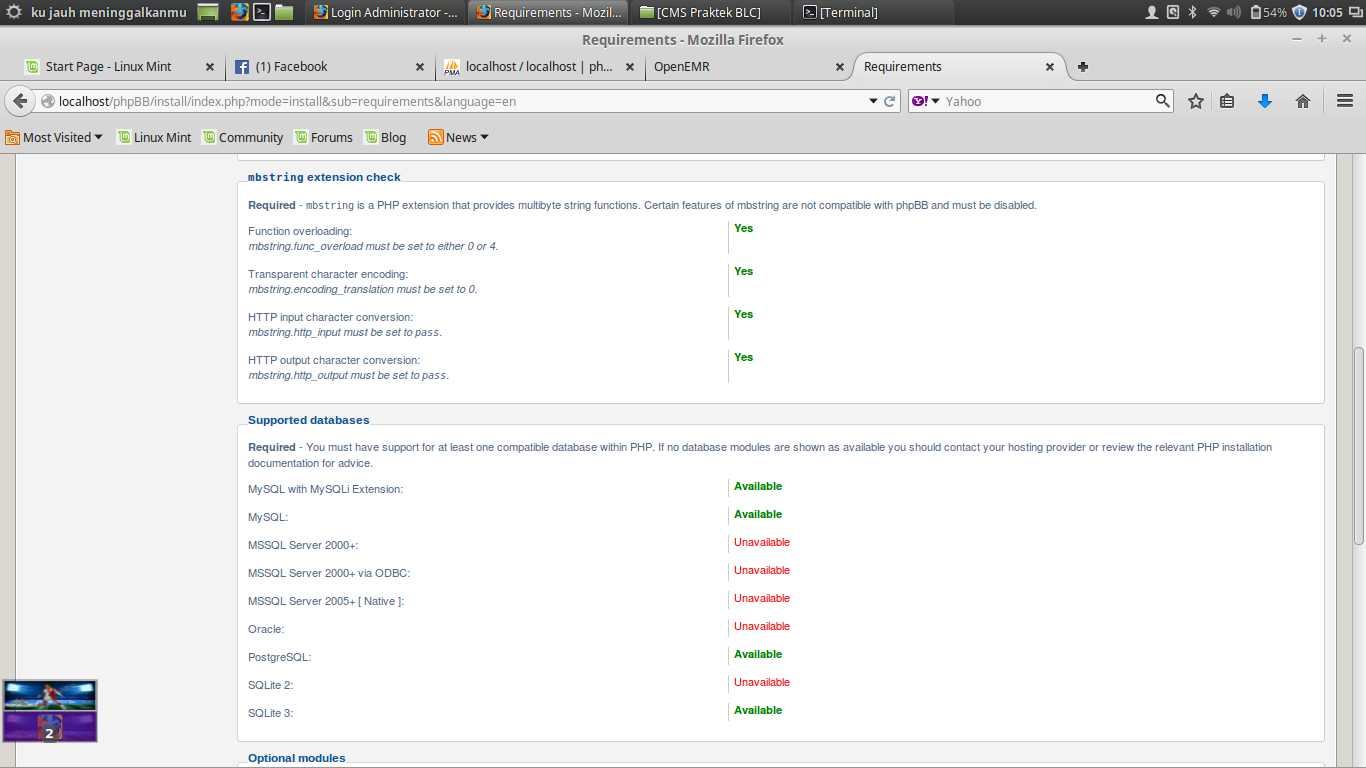The image size is (1366, 768).
Task: Open a new tab with plus button
Action: (1083, 67)
